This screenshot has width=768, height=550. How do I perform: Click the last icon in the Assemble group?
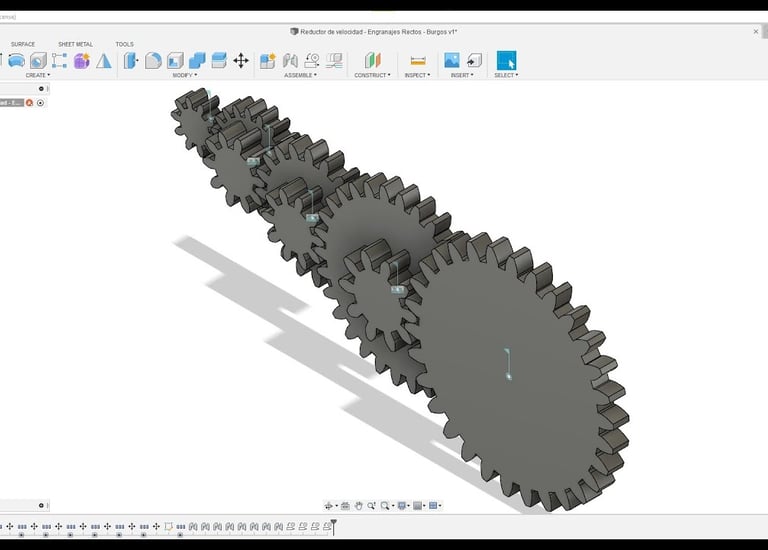tap(334, 61)
